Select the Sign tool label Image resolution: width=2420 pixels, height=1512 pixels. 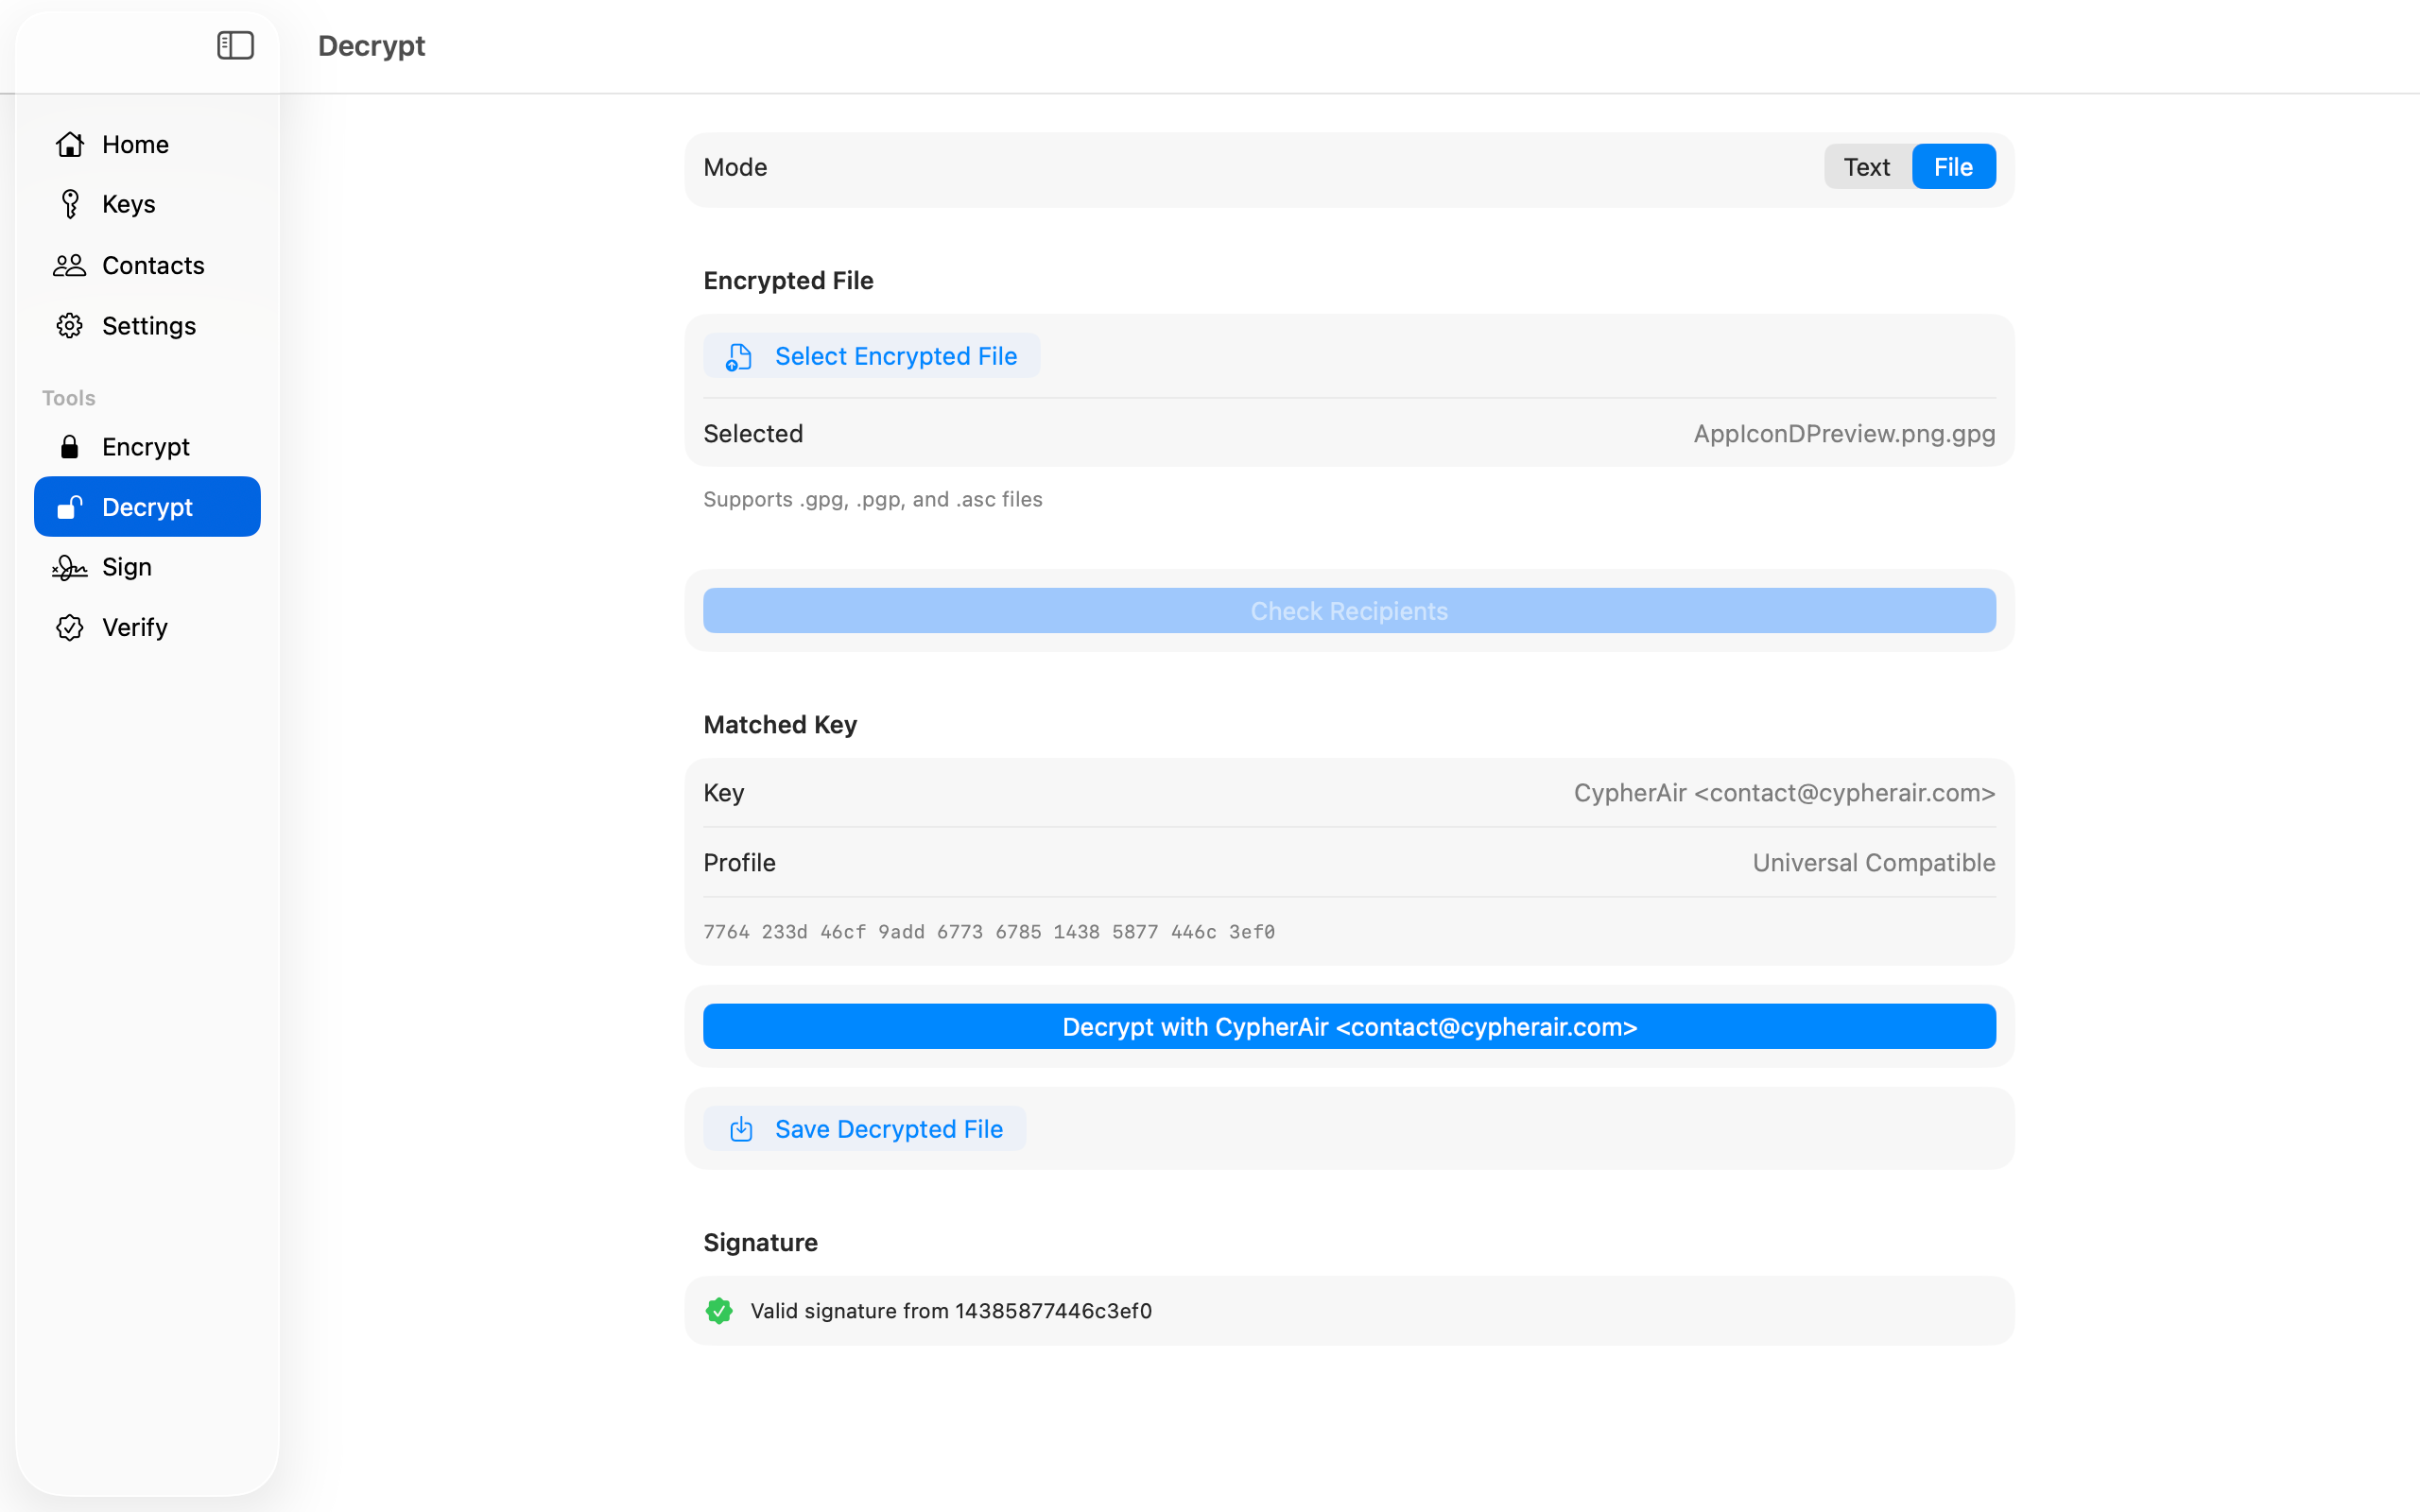tap(127, 567)
